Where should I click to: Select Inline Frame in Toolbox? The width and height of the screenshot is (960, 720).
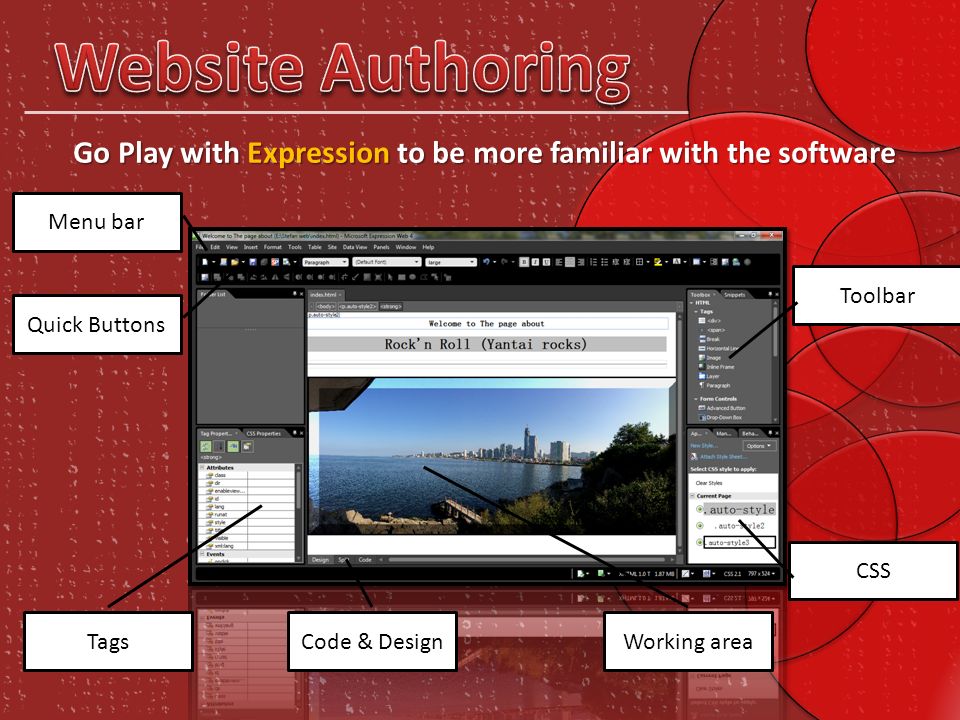[716, 367]
